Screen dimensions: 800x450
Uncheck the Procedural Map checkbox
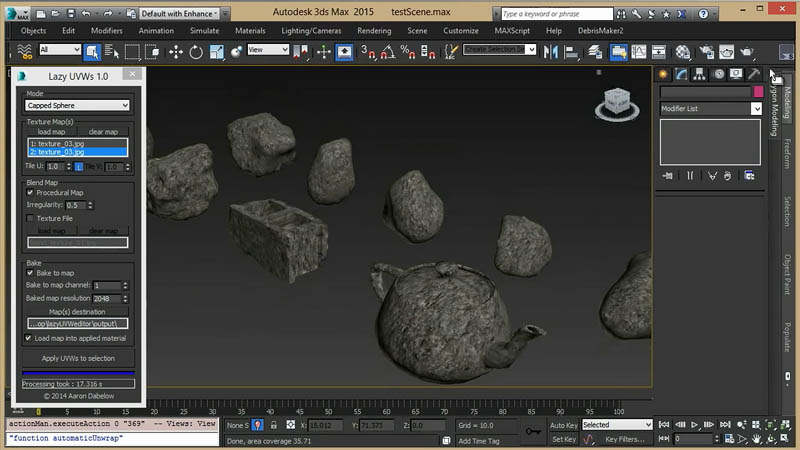[x=30, y=192]
